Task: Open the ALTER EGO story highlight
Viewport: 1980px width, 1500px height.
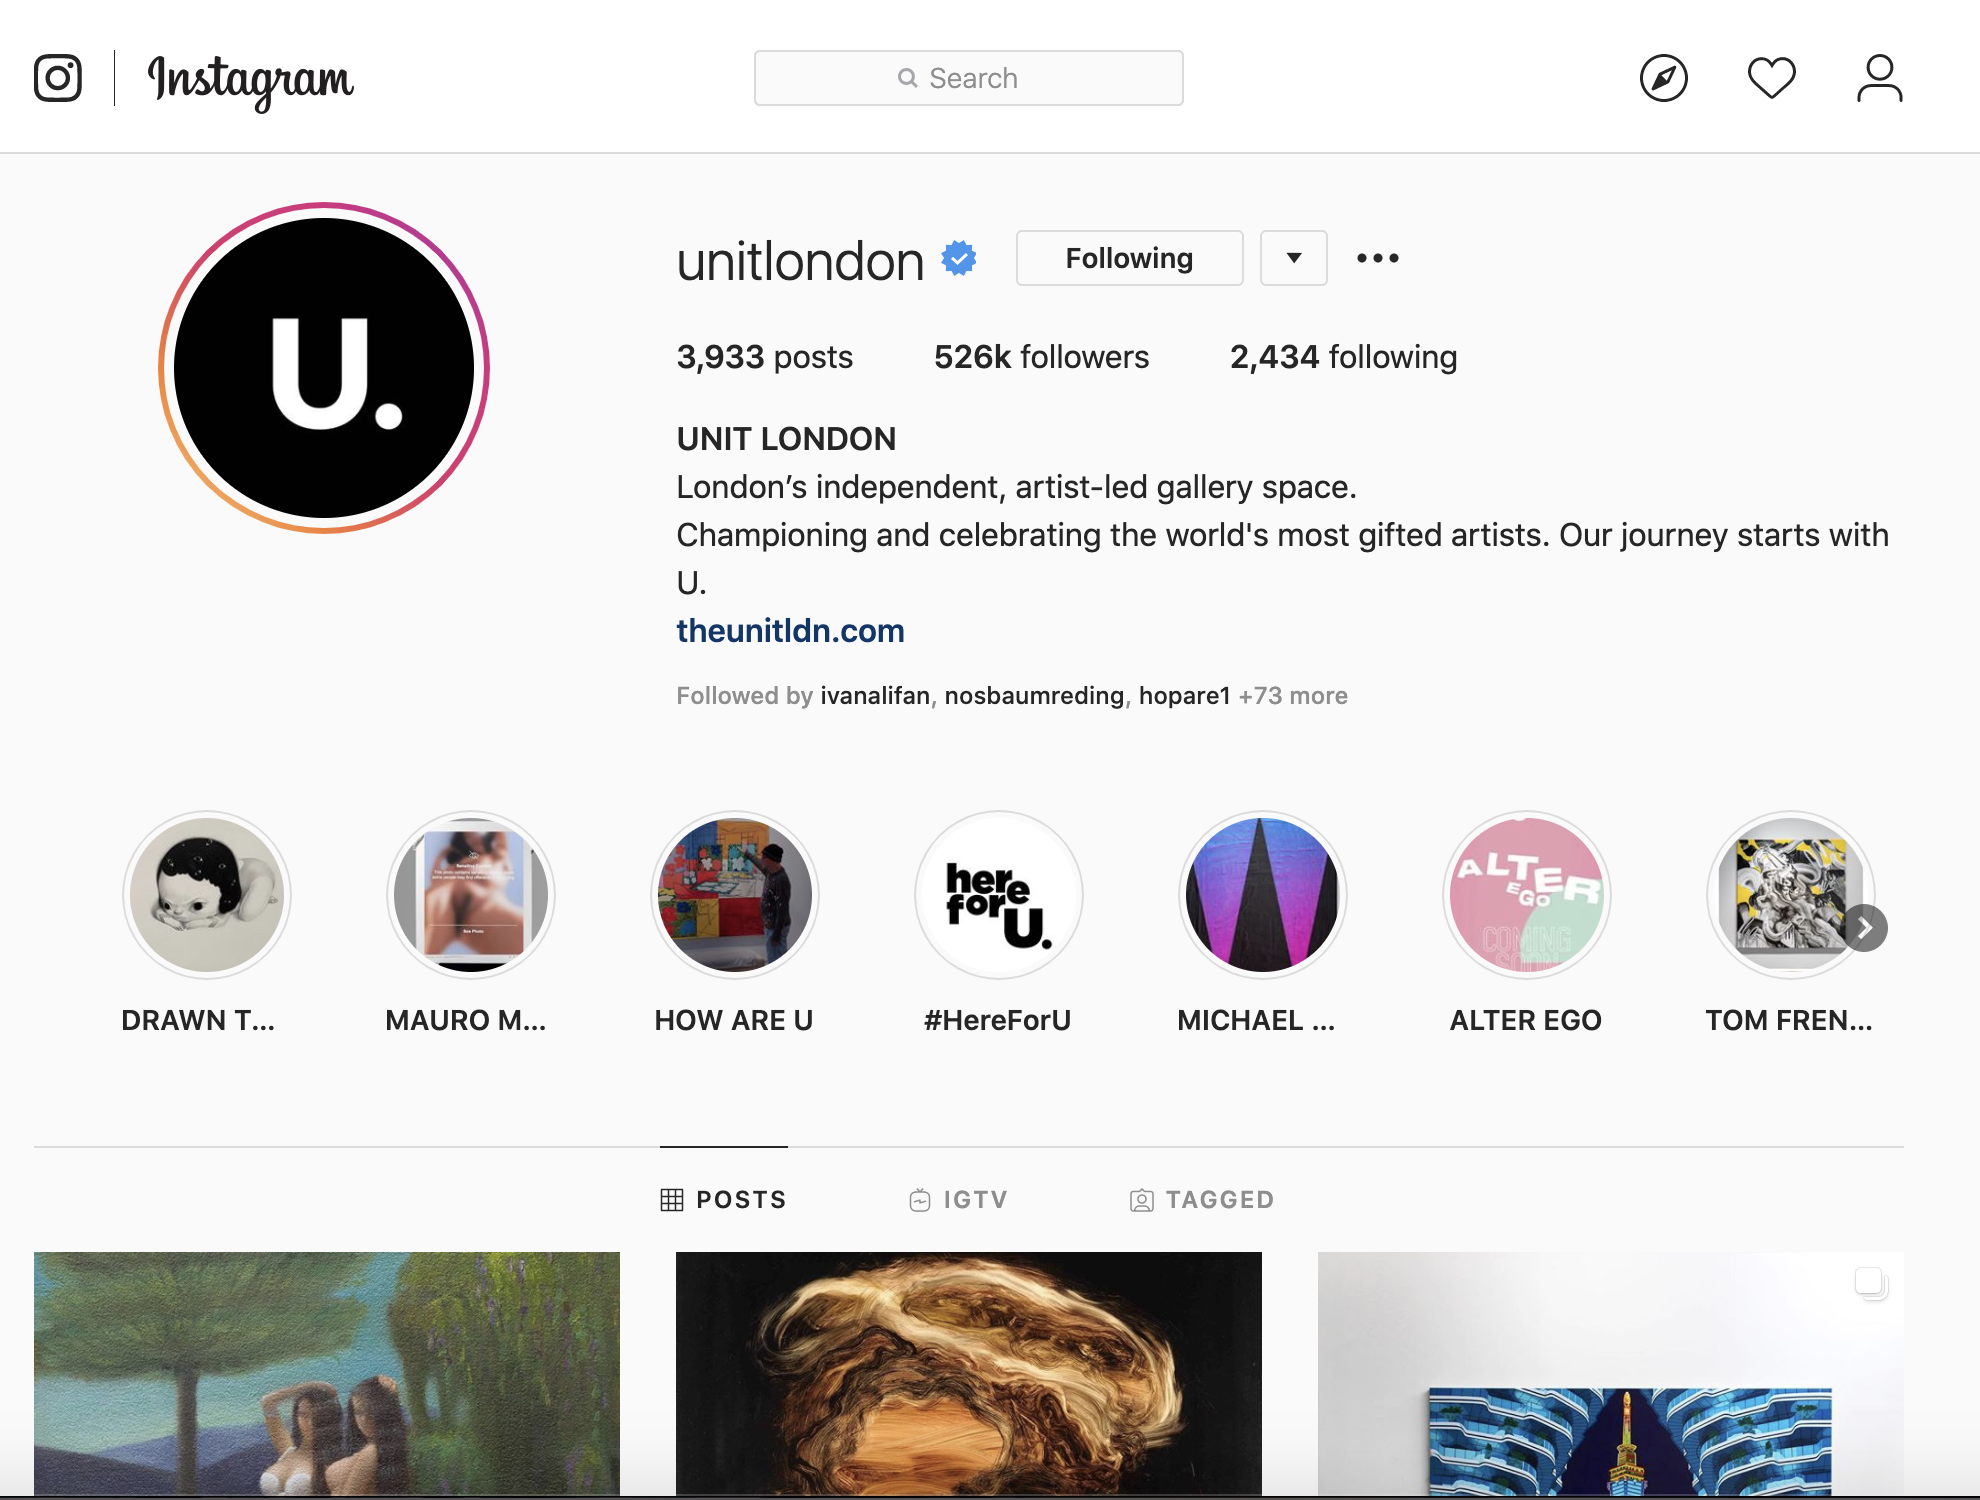Action: (x=1527, y=895)
